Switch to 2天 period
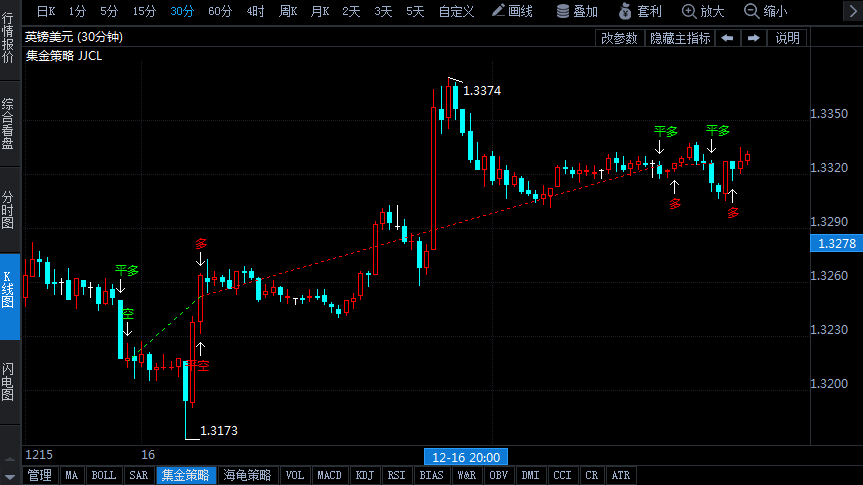The image size is (863, 485). pyautogui.click(x=351, y=11)
